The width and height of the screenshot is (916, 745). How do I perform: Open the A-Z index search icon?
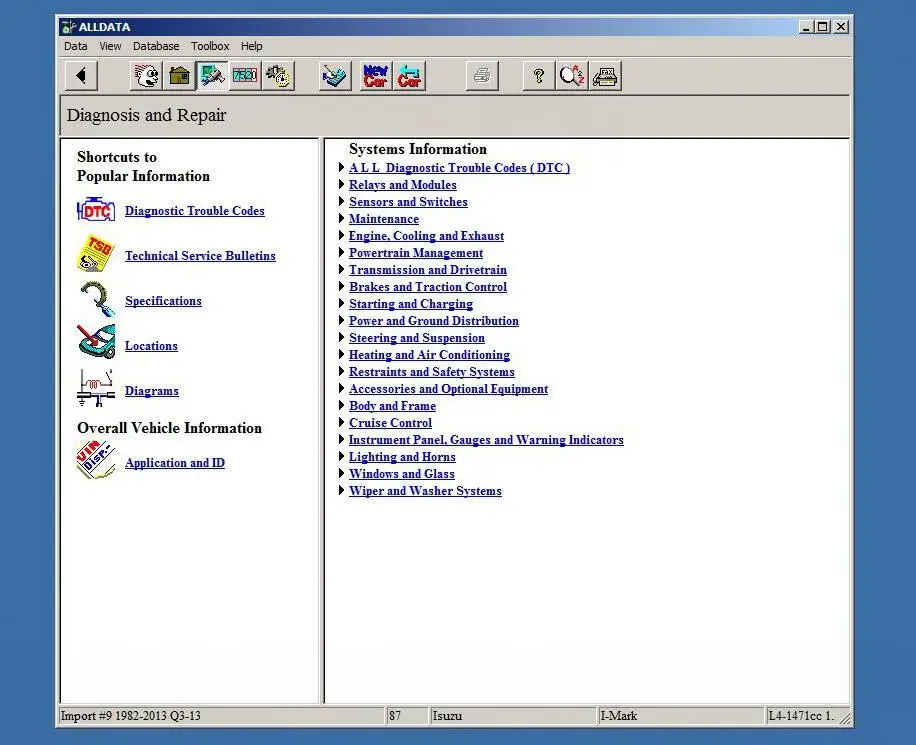[571, 75]
